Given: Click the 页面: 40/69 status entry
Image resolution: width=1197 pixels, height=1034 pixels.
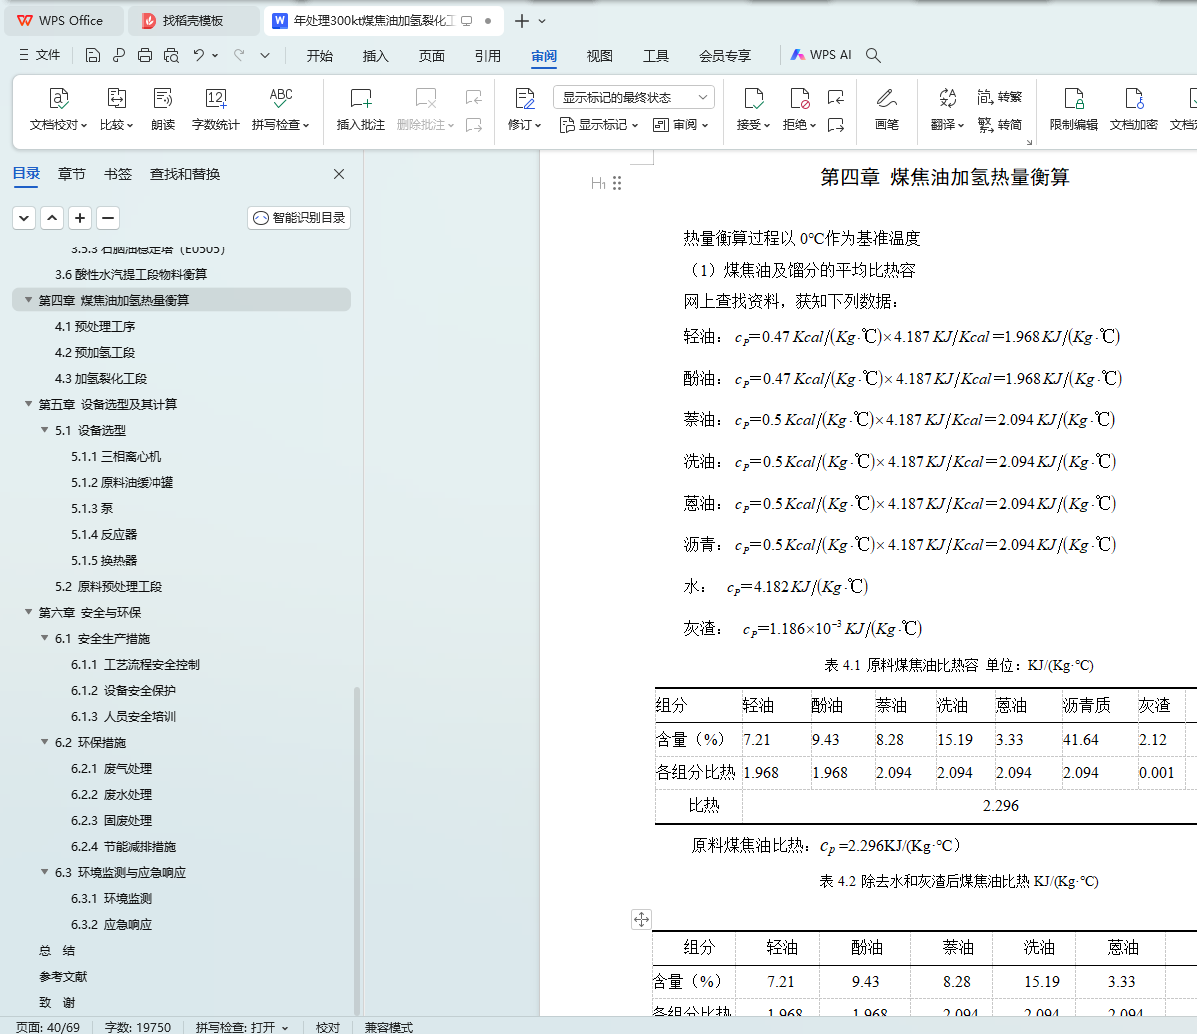Looking at the screenshot, I should (47, 1027).
